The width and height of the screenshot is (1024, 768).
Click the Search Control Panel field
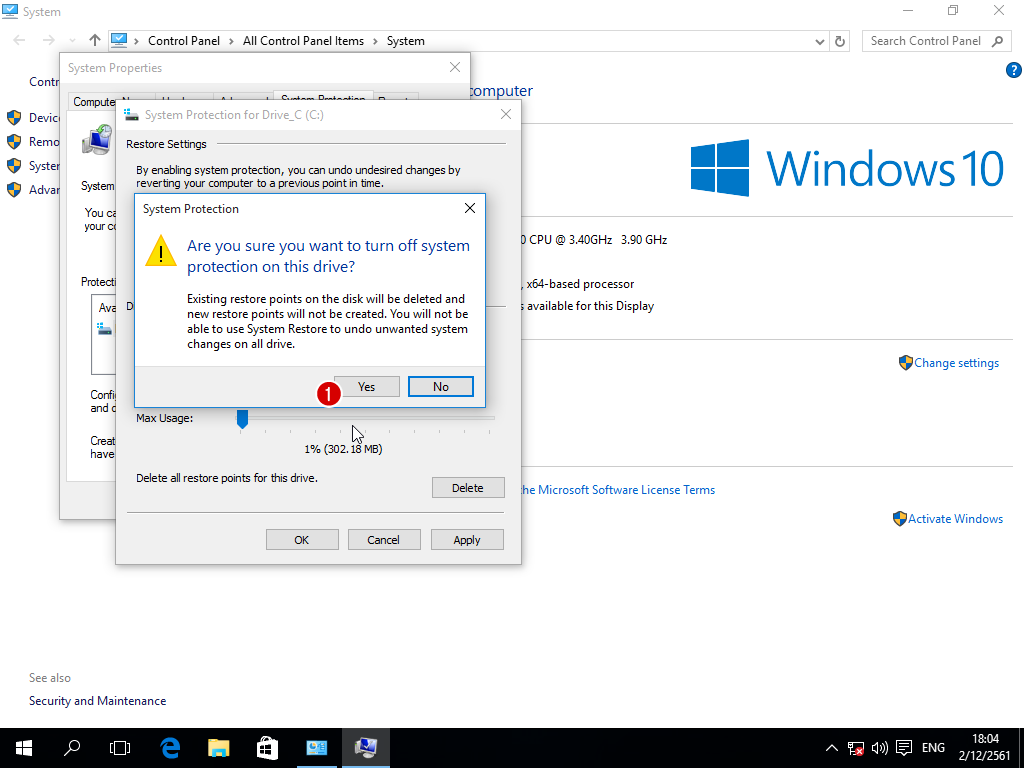(x=925, y=41)
